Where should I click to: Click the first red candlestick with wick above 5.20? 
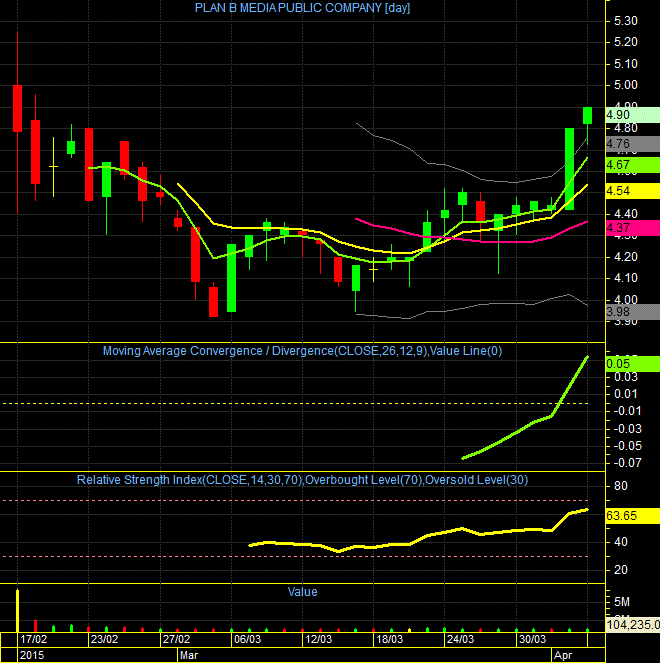click(17, 109)
